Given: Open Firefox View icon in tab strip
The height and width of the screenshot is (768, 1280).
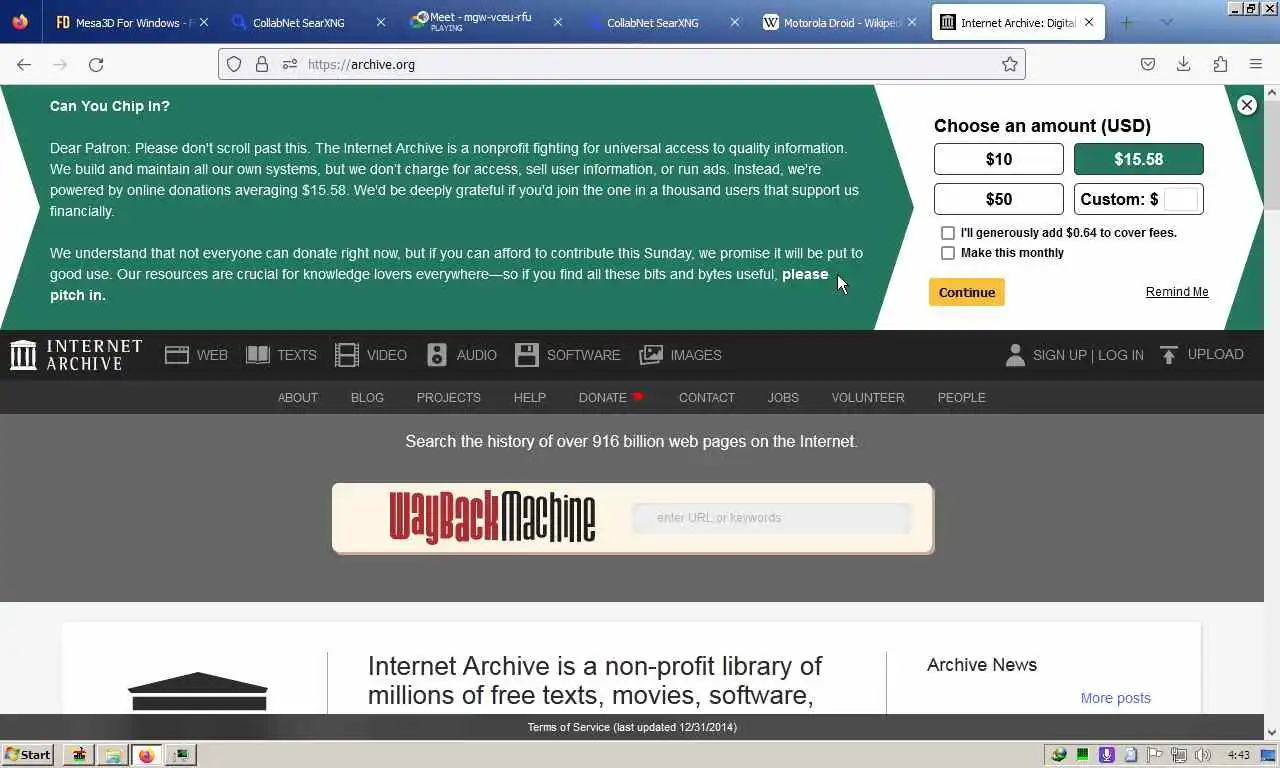Looking at the screenshot, I should point(20,22).
